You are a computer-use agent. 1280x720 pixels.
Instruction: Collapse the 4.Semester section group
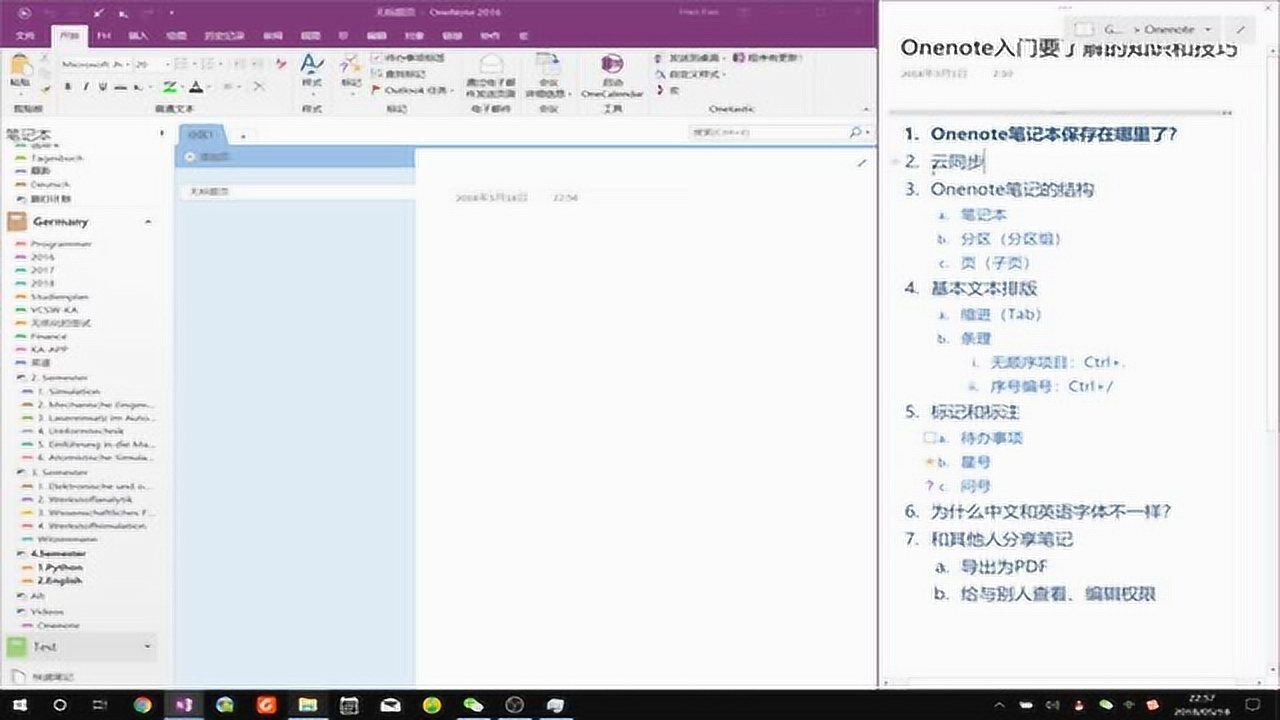click(x=20, y=553)
